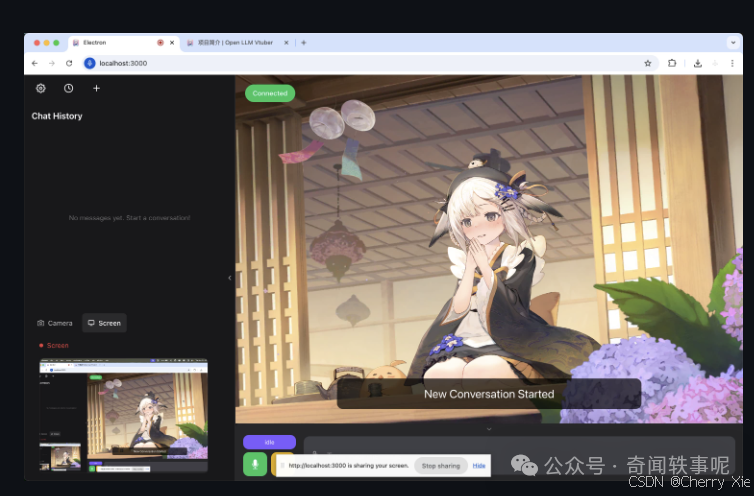The height and width of the screenshot is (496, 754).
Task: Click the 'Chat History' heading
Action: tap(57, 116)
